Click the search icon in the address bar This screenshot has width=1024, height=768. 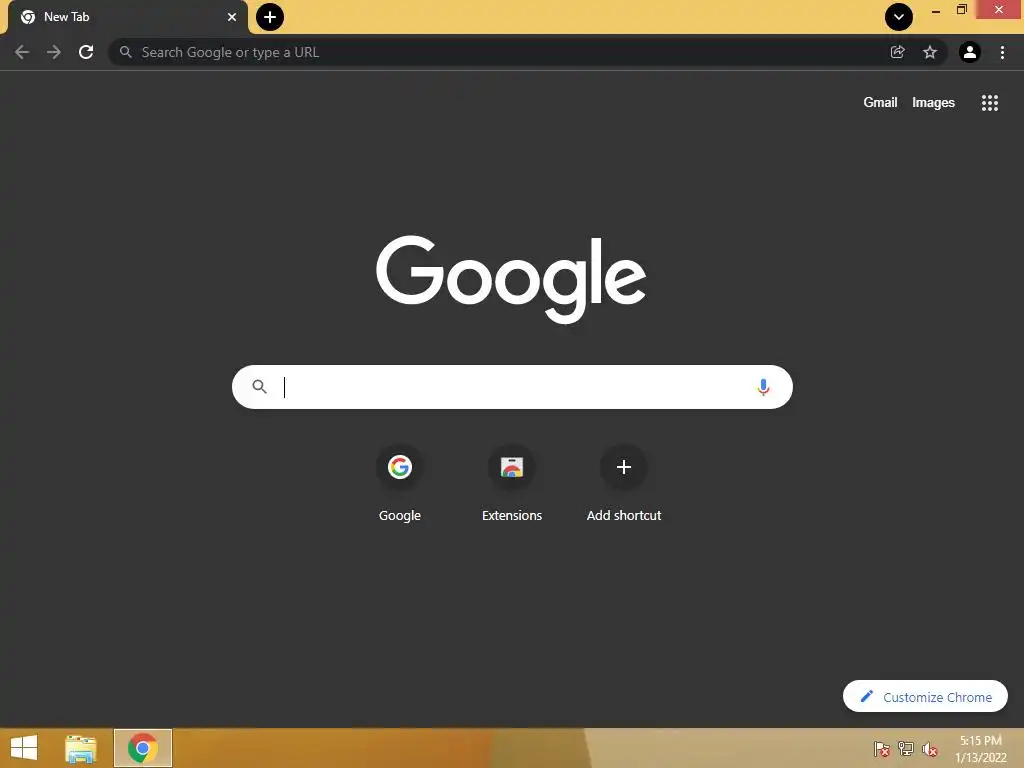[x=126, y=52]
